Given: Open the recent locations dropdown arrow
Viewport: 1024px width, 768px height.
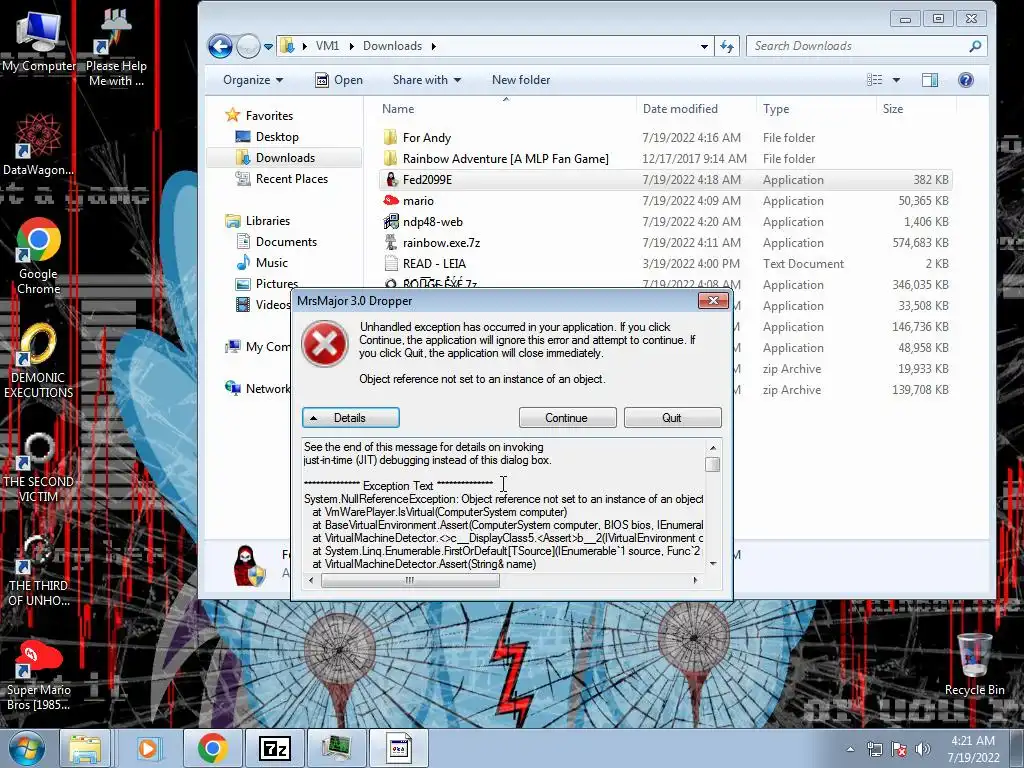Looking at the screenshot, I should (268, 47).
